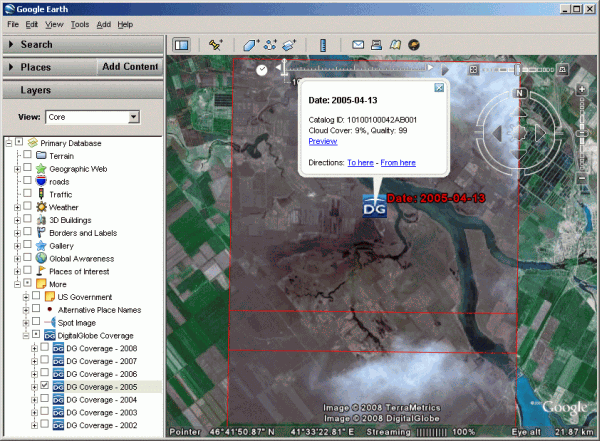Enable the roads layer checkbox
Viewport: 600px width, 441px height.
[27, 180]
